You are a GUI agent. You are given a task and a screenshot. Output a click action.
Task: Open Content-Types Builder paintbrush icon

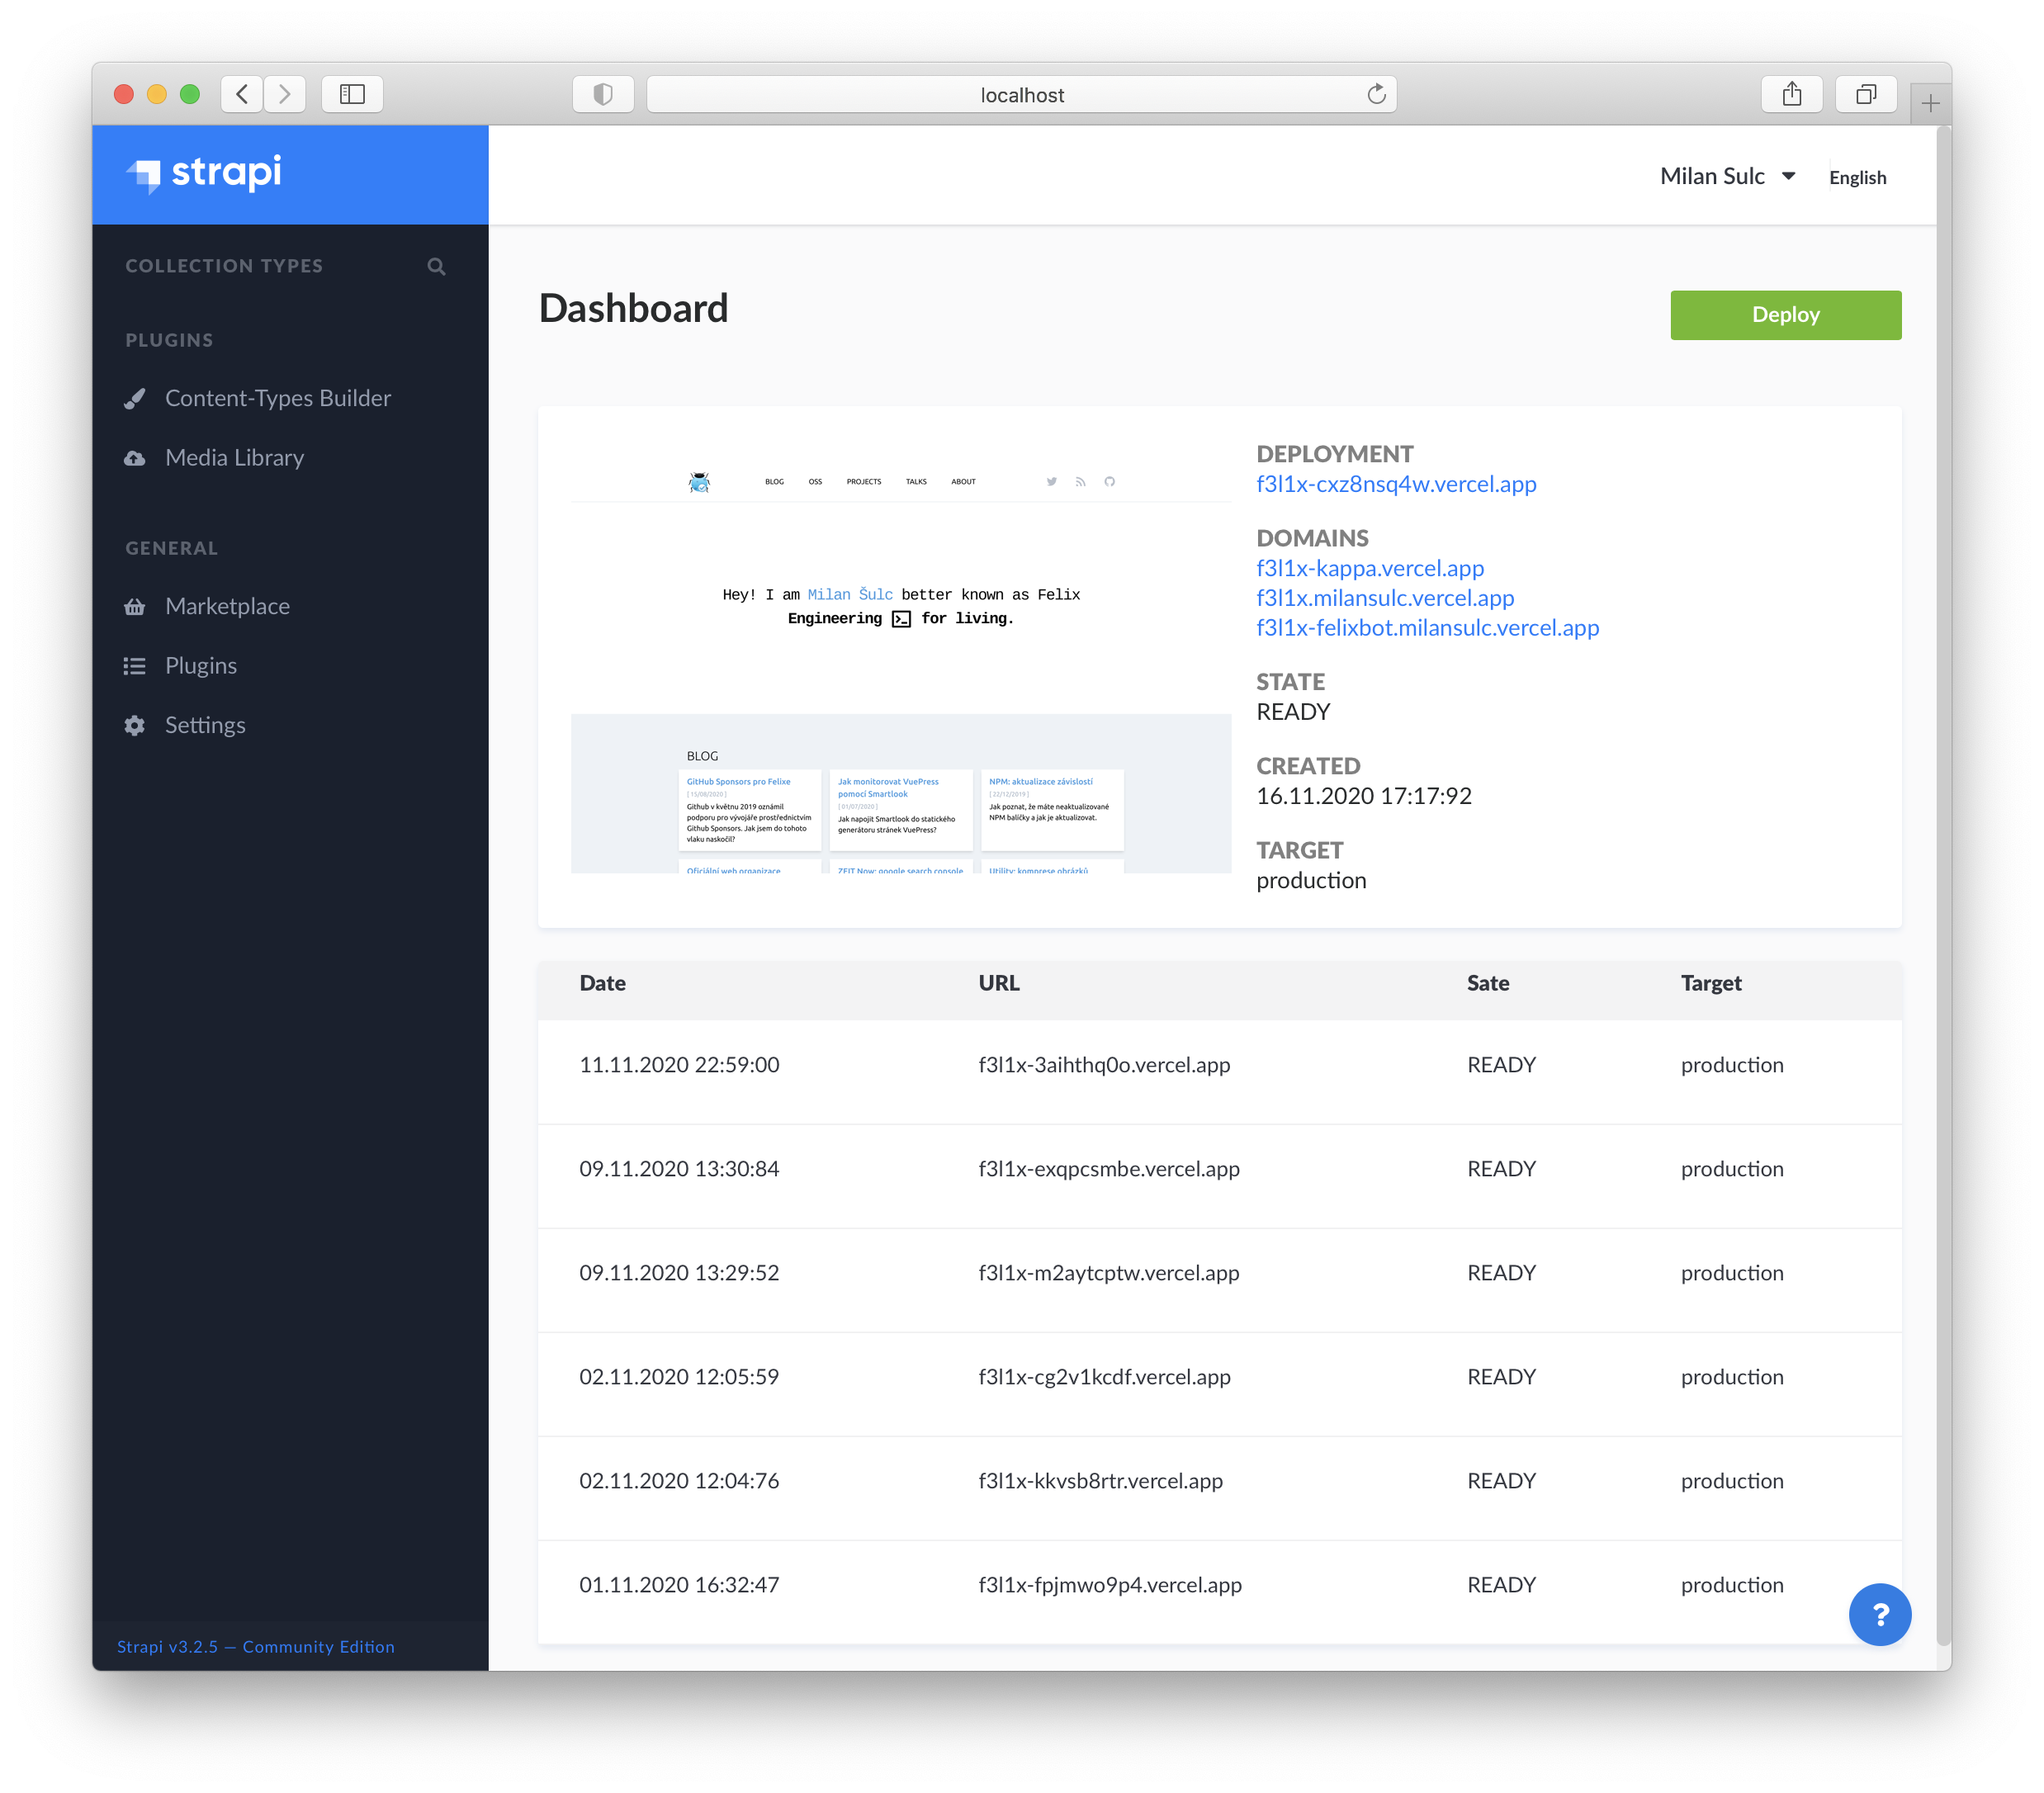(135, 398)
